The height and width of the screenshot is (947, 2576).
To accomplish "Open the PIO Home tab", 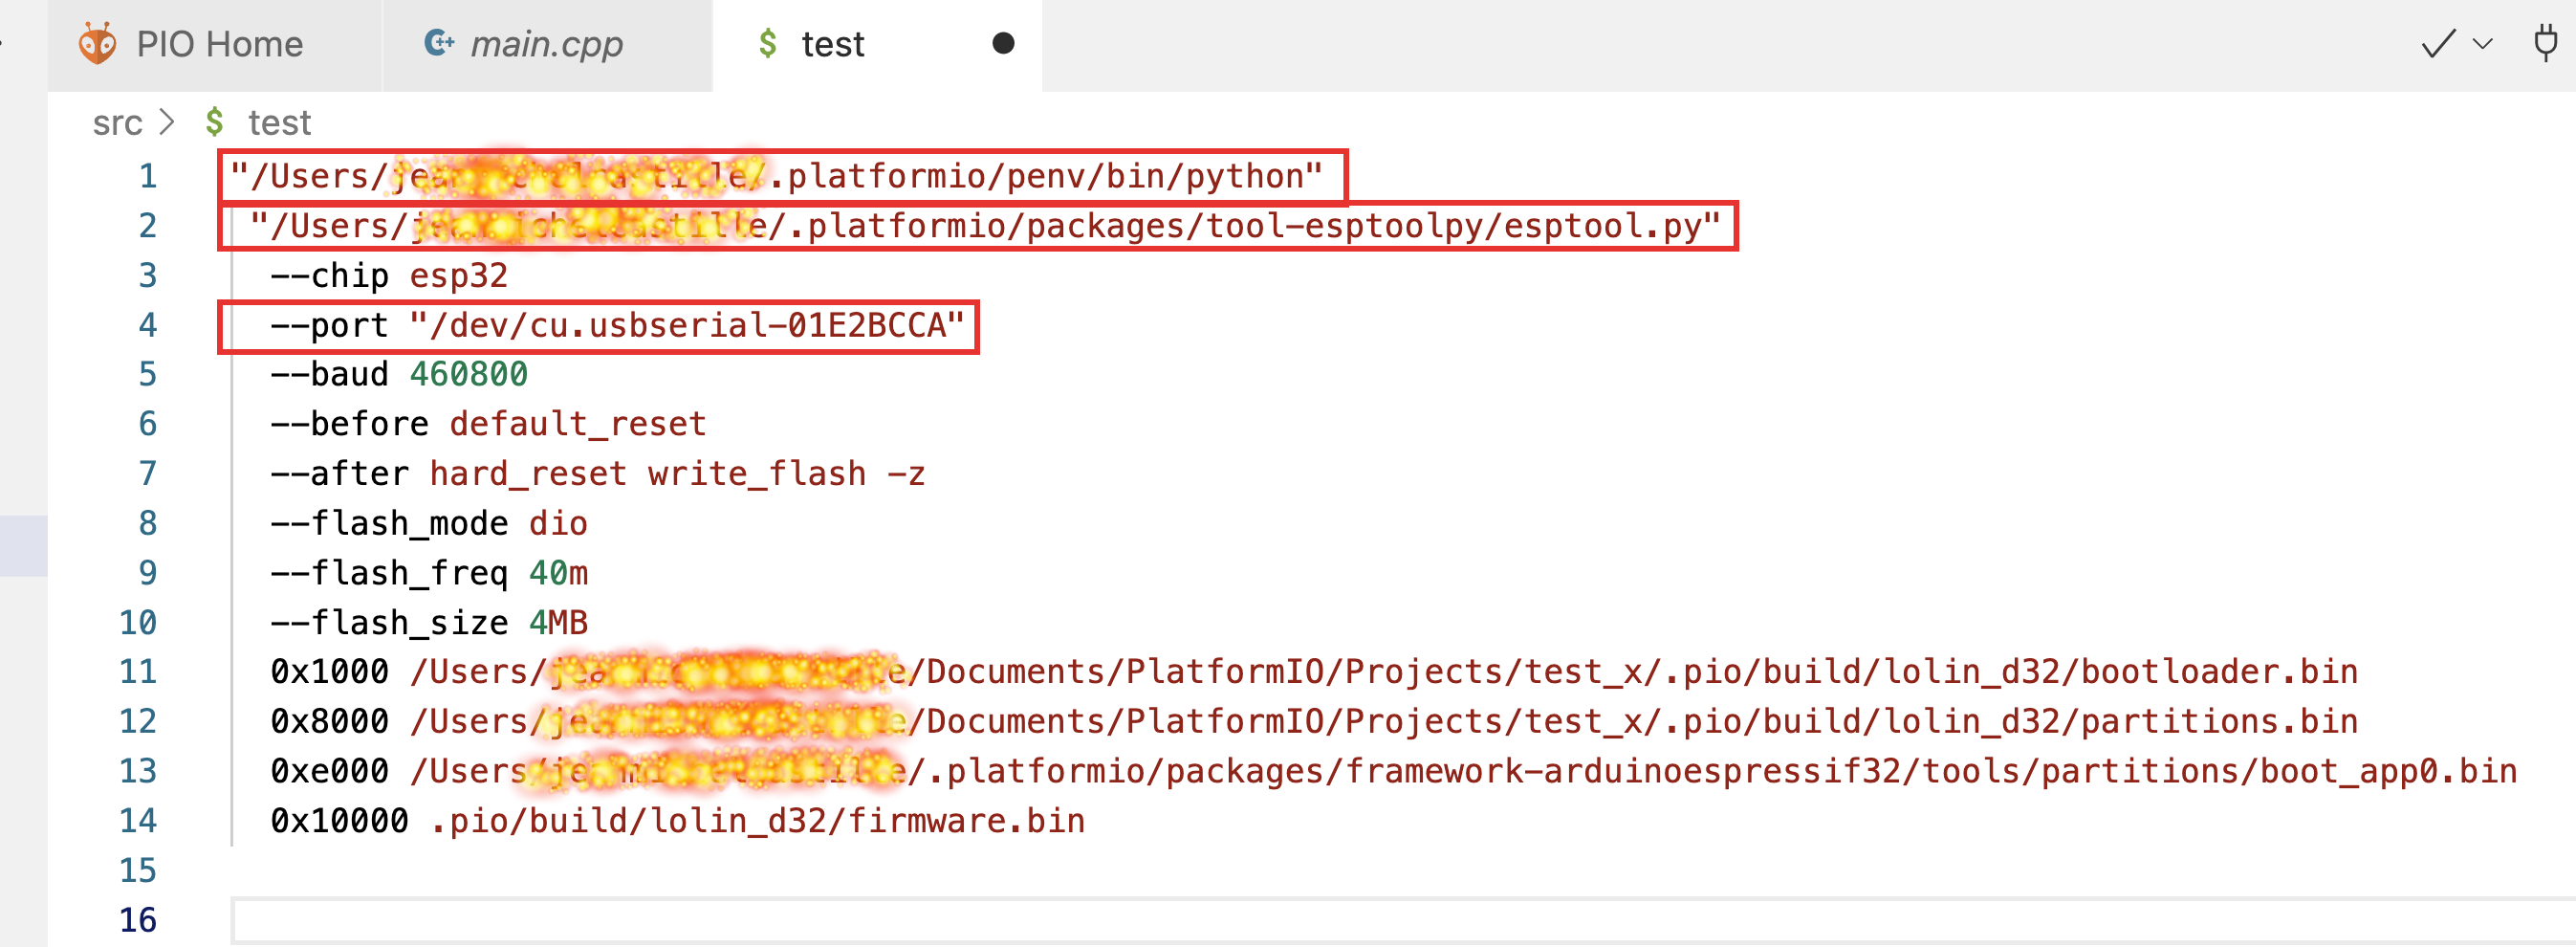I will click(214, 45).
